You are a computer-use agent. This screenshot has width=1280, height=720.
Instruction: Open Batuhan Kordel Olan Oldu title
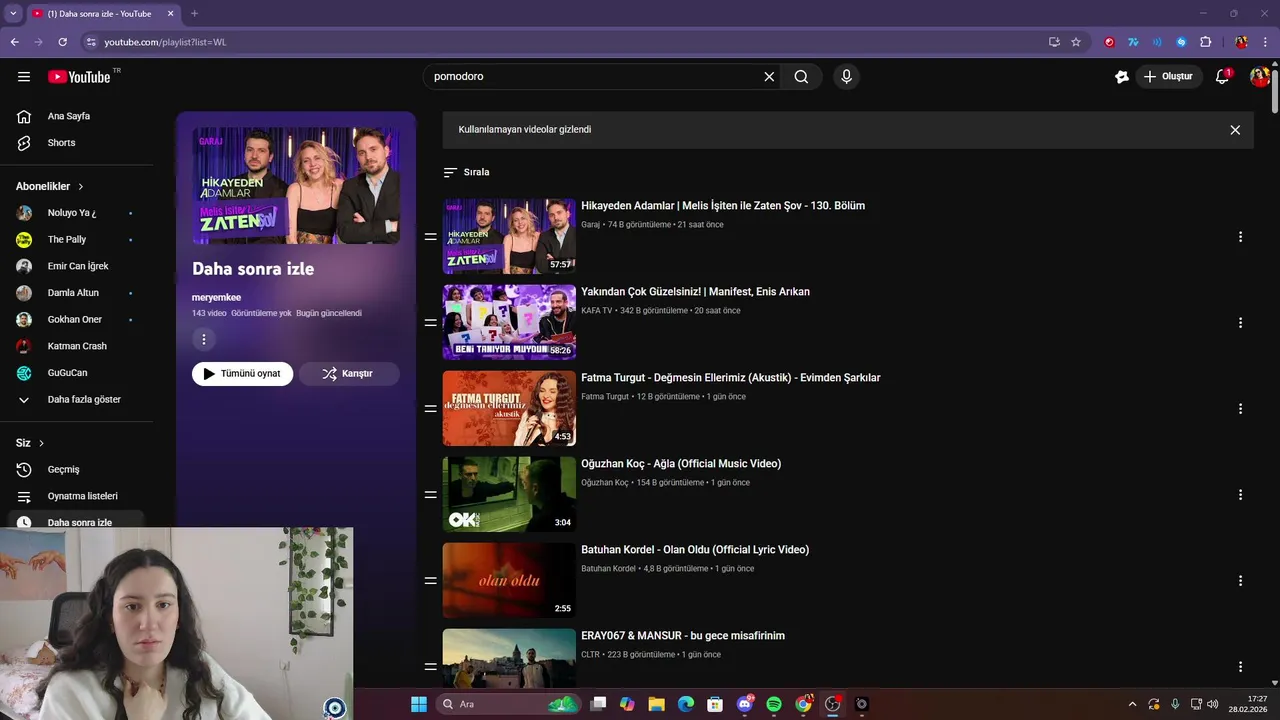click(695, 550)
